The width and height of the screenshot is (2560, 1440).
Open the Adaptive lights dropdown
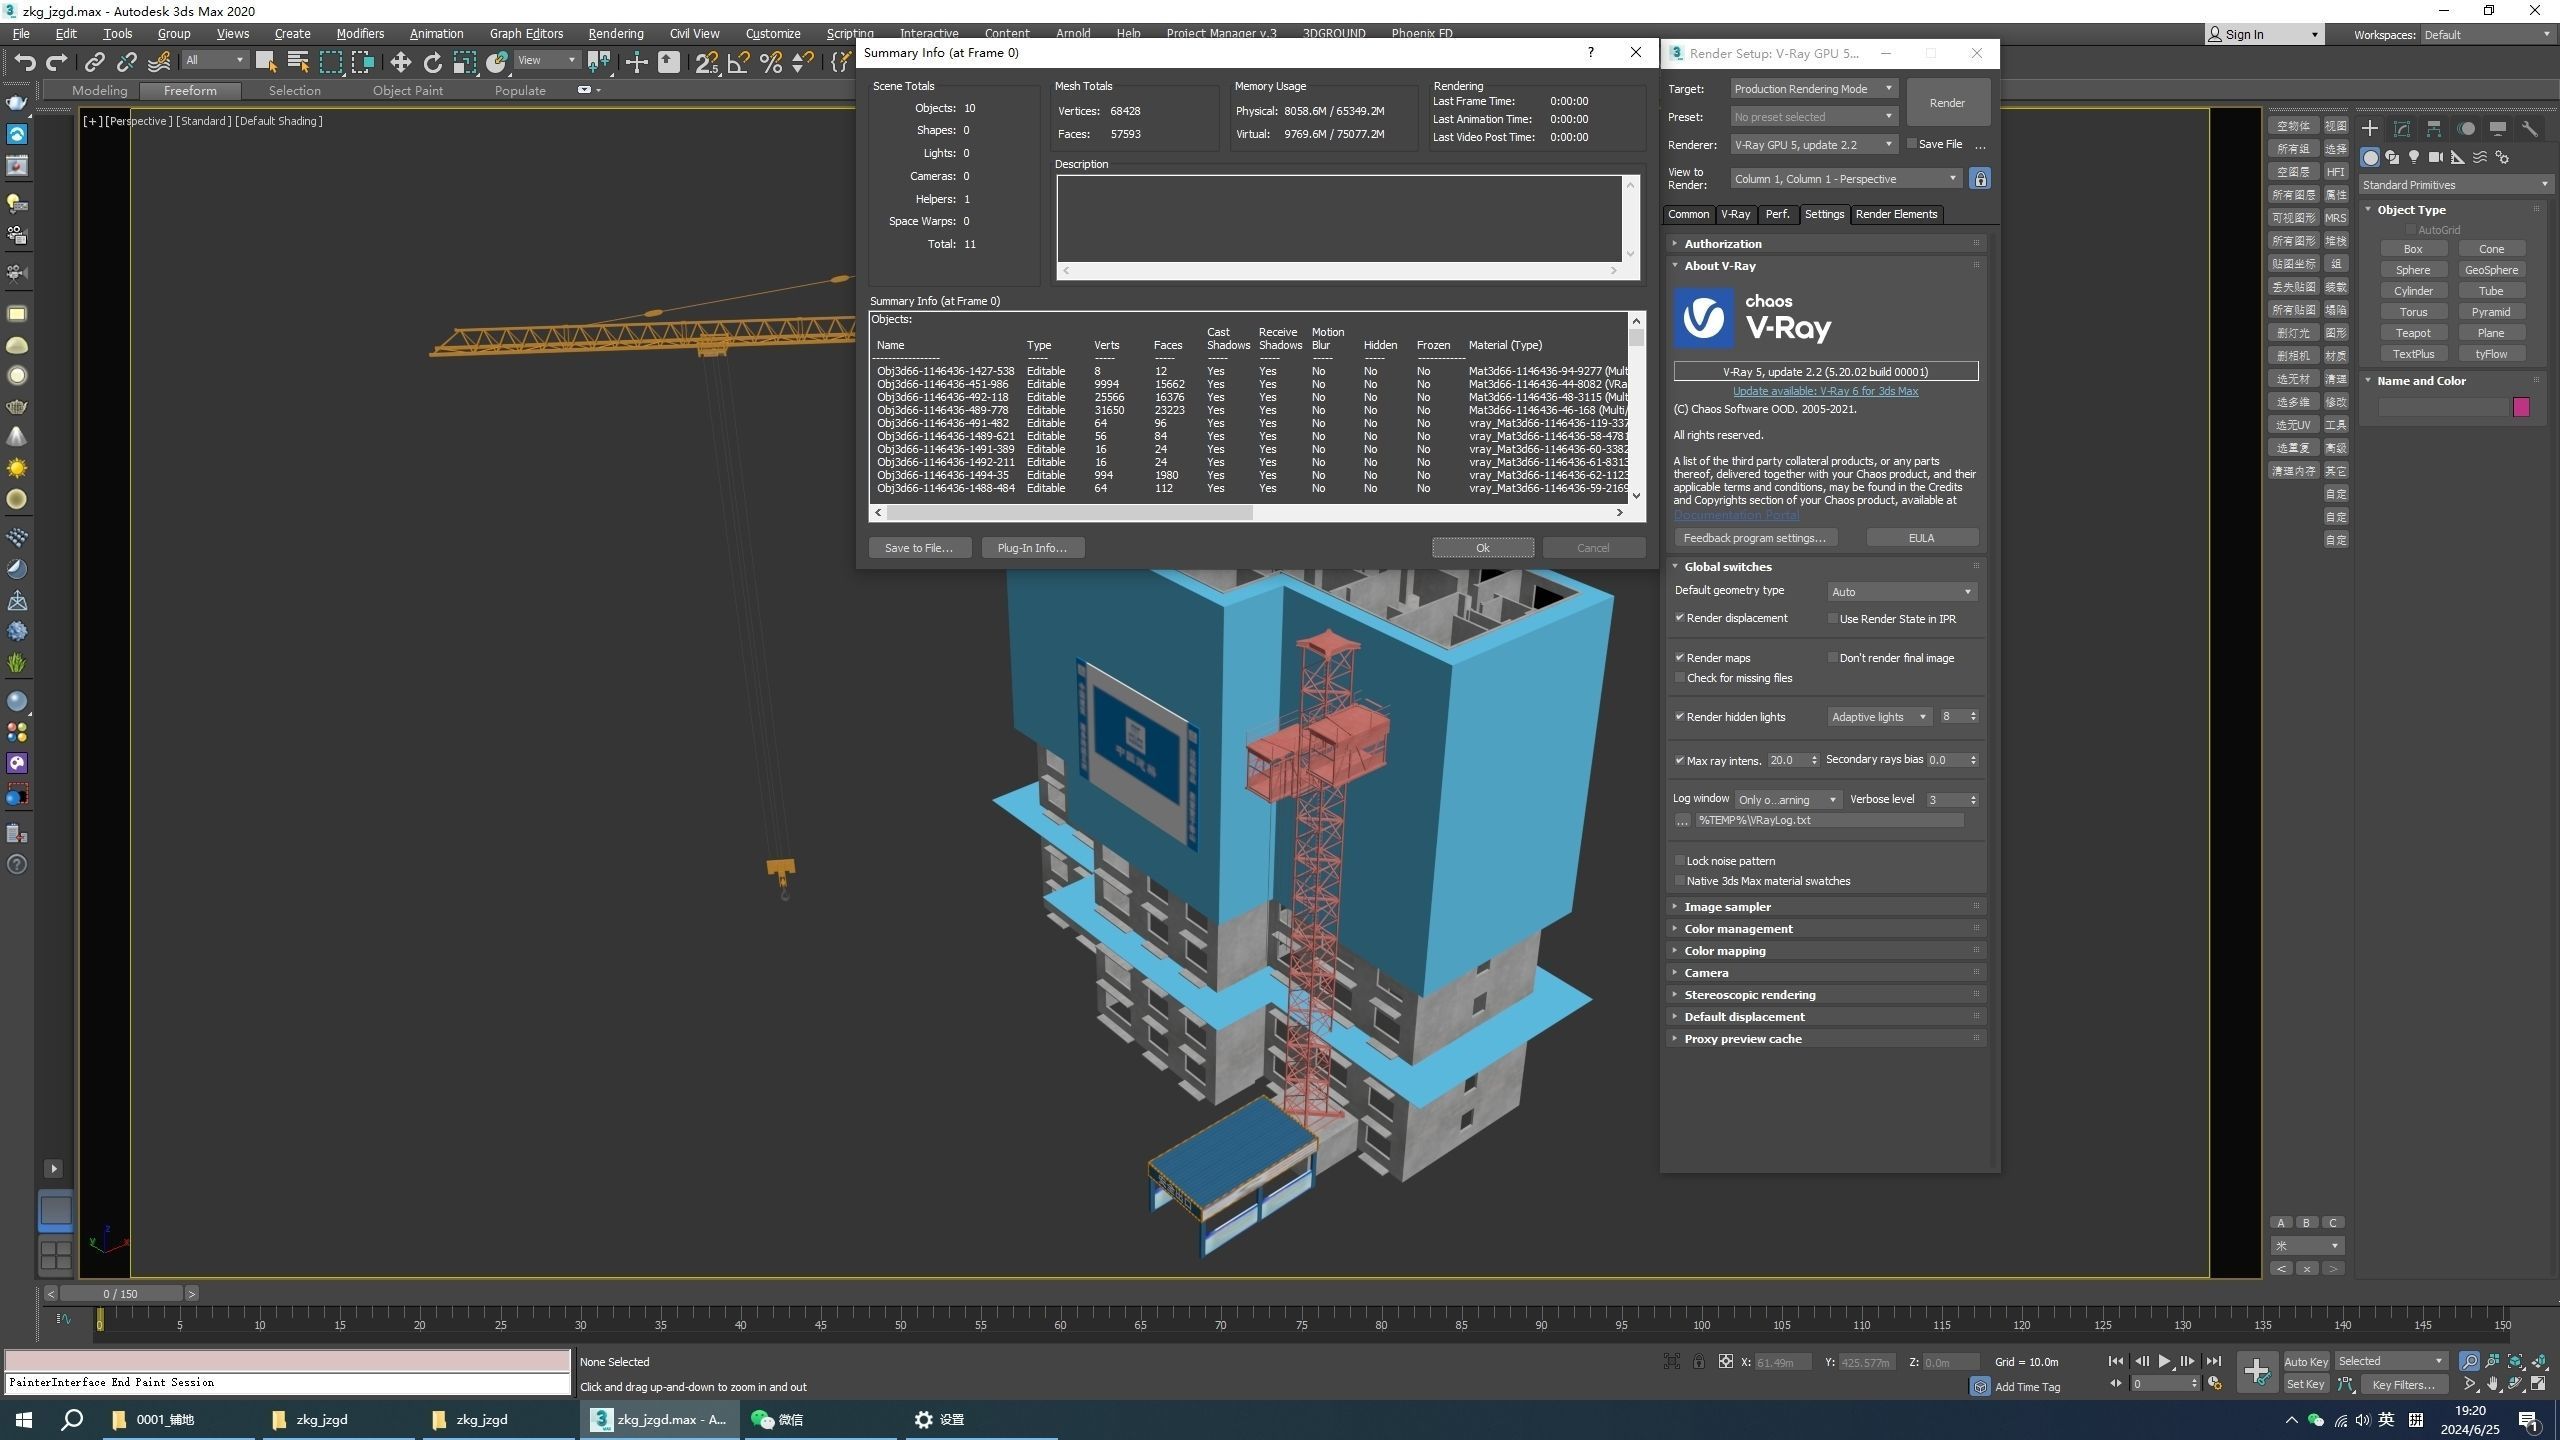(x=1878, y=717)
